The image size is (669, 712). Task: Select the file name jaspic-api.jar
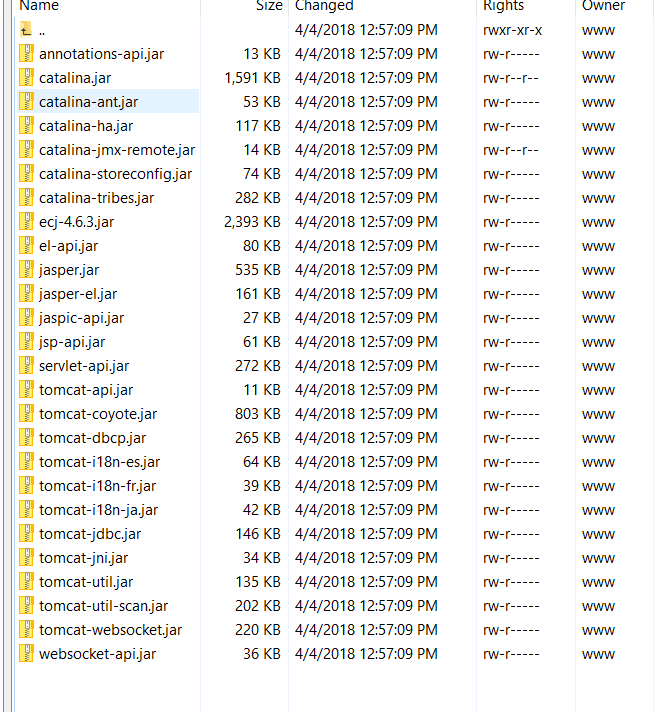[x=81, y=318]
